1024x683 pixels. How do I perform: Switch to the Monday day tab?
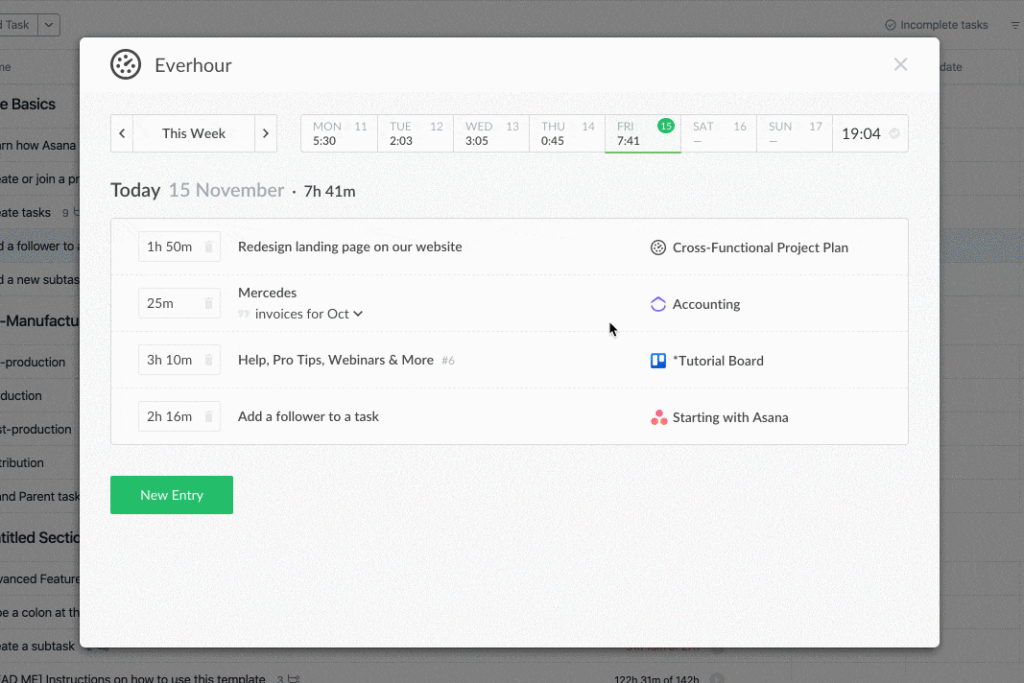click(338, 133)
